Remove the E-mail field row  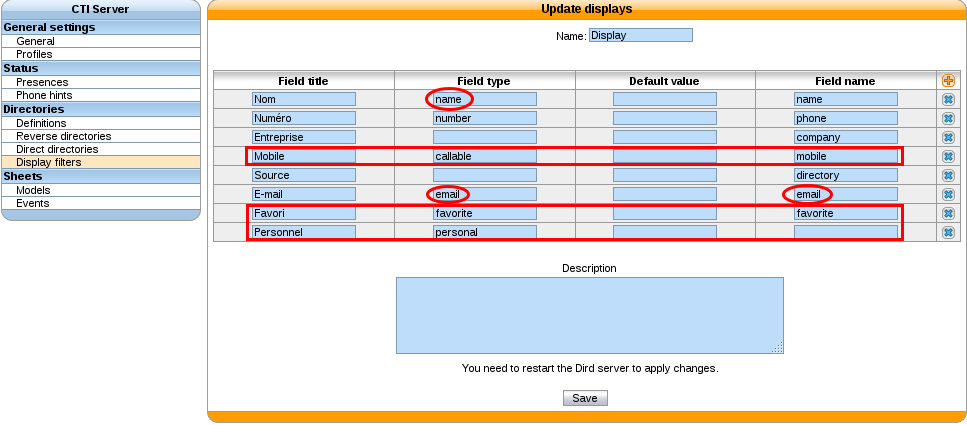pyautogui.click(x=948, y=194)
